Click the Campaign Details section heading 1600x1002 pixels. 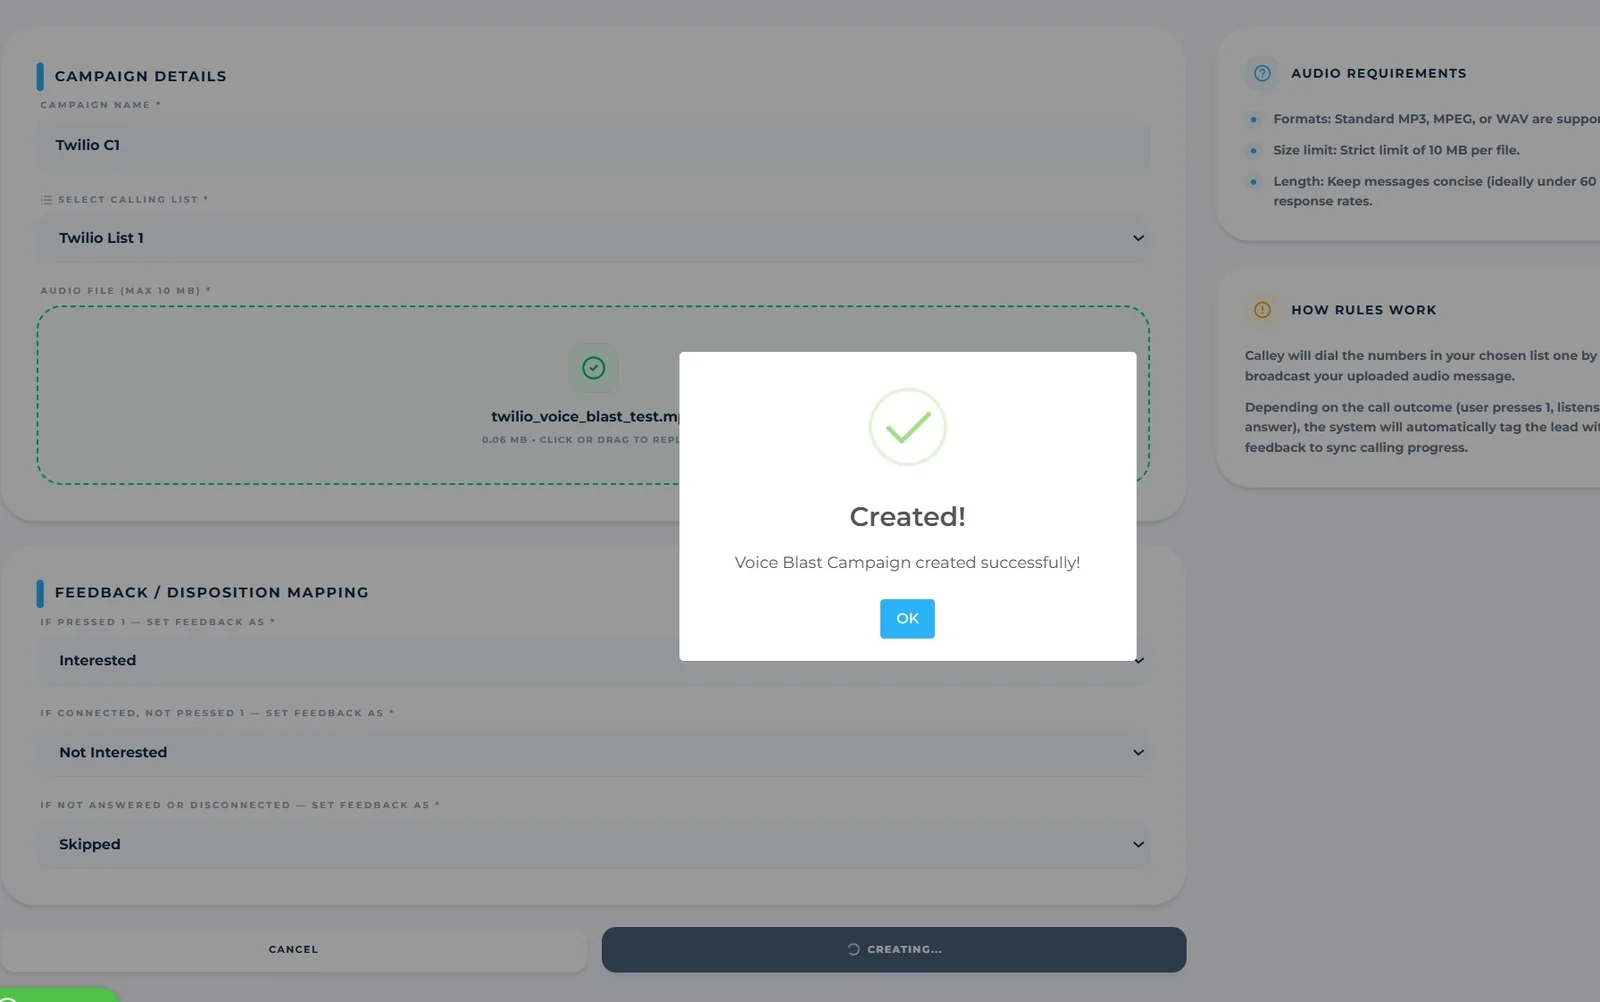point(140,76)
